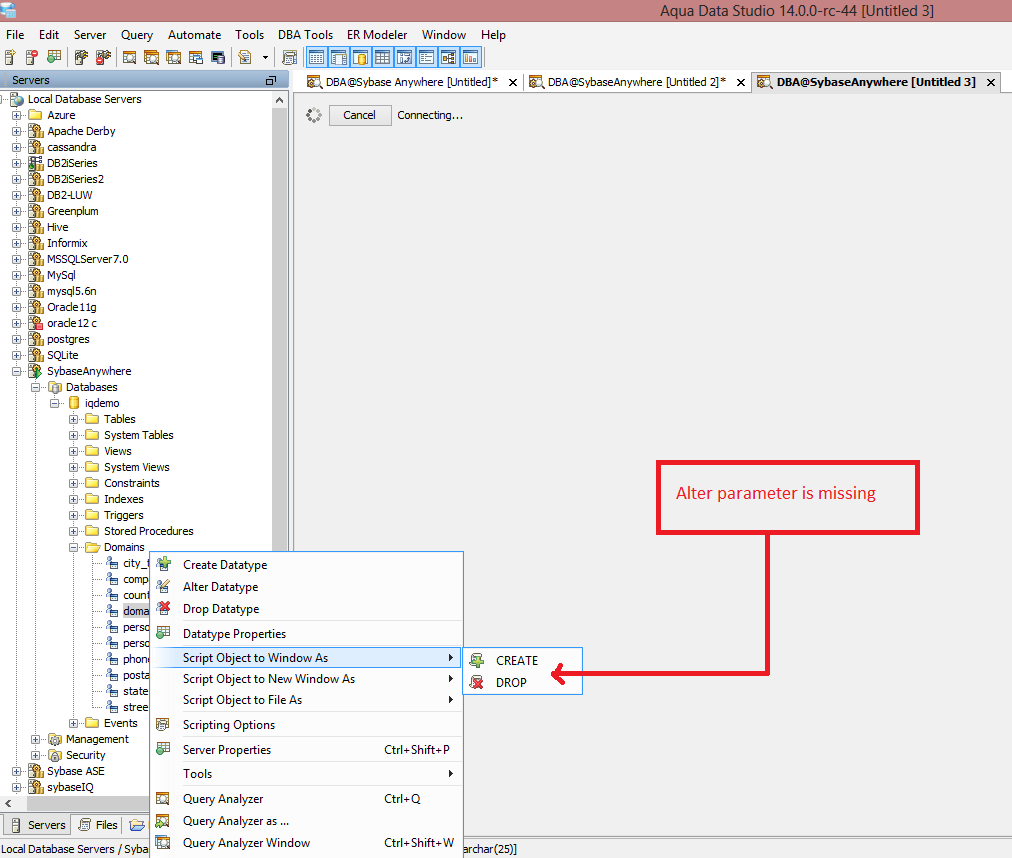
Task: Click the Register Server toolbar icon
Action: pyautogui.click(x=10, y=57)
